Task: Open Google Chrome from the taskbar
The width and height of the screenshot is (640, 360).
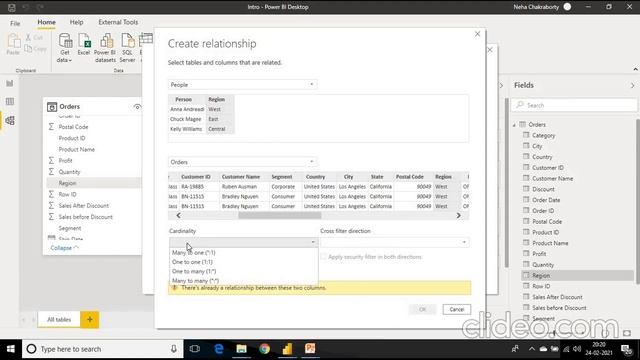Action: click(x=264, y=349)
